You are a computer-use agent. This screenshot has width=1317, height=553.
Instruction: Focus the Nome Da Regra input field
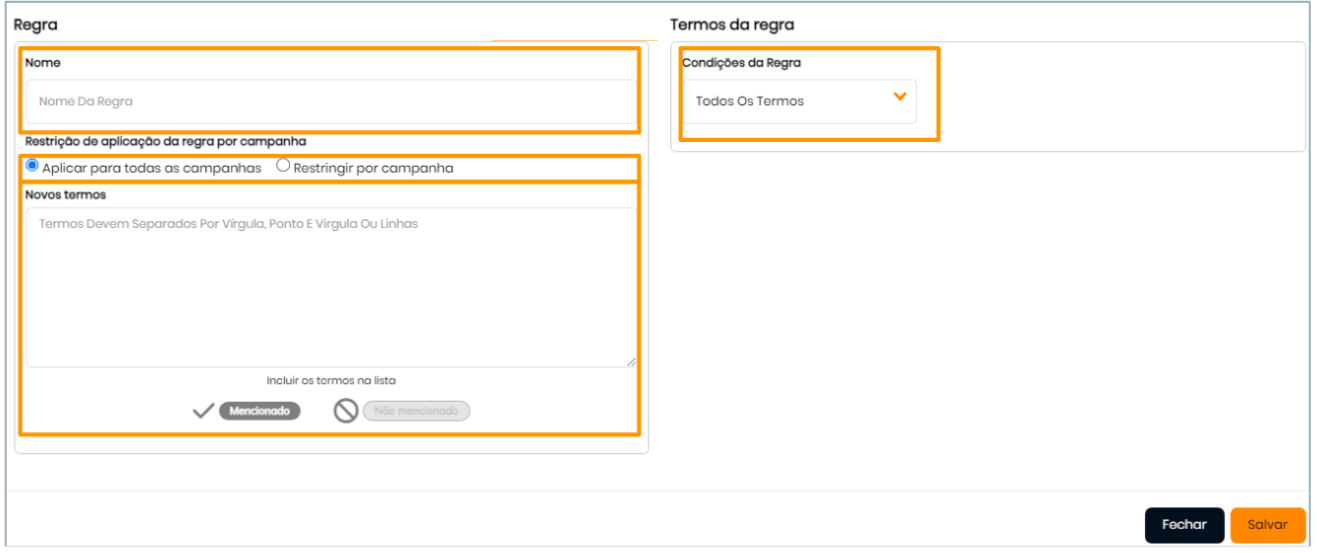tap(330, 101)
